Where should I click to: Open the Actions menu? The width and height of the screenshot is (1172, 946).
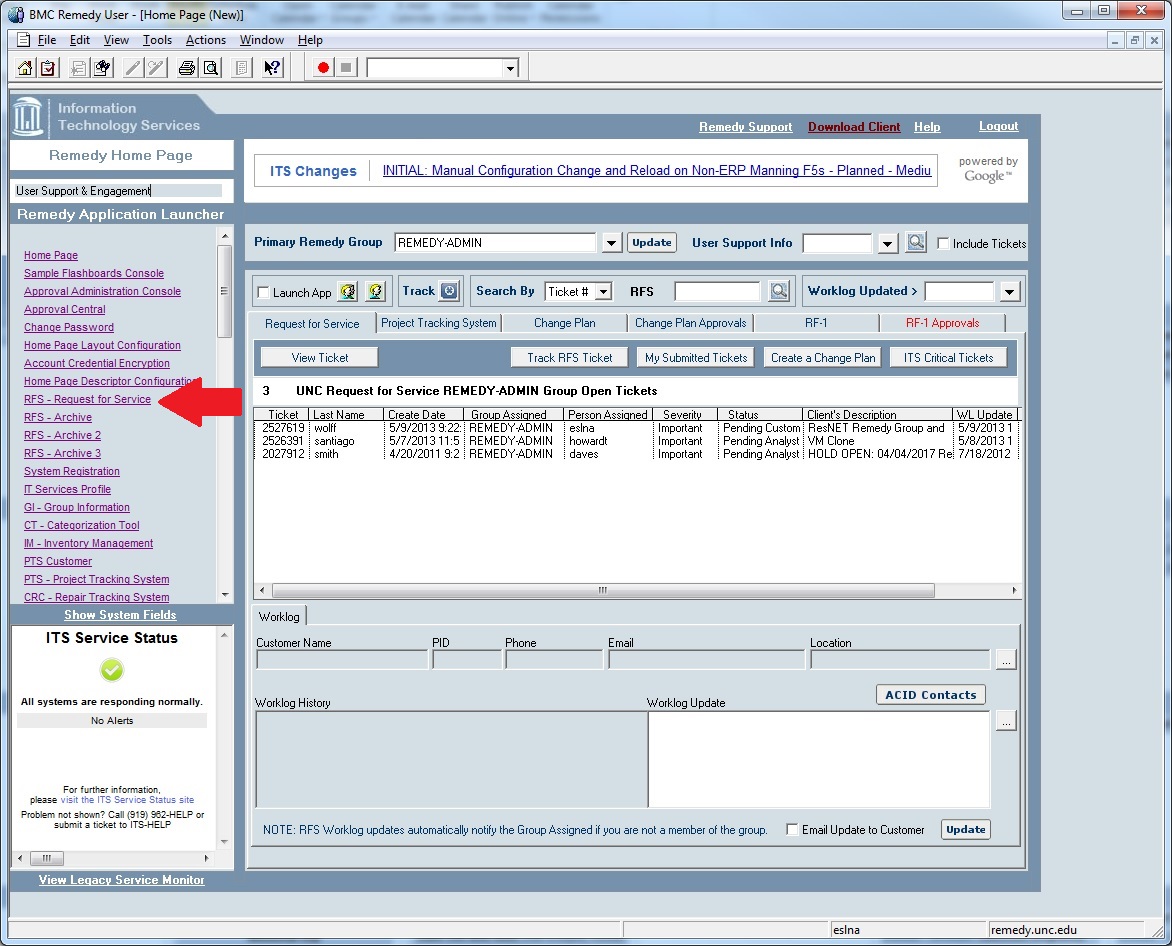[206, 40]
